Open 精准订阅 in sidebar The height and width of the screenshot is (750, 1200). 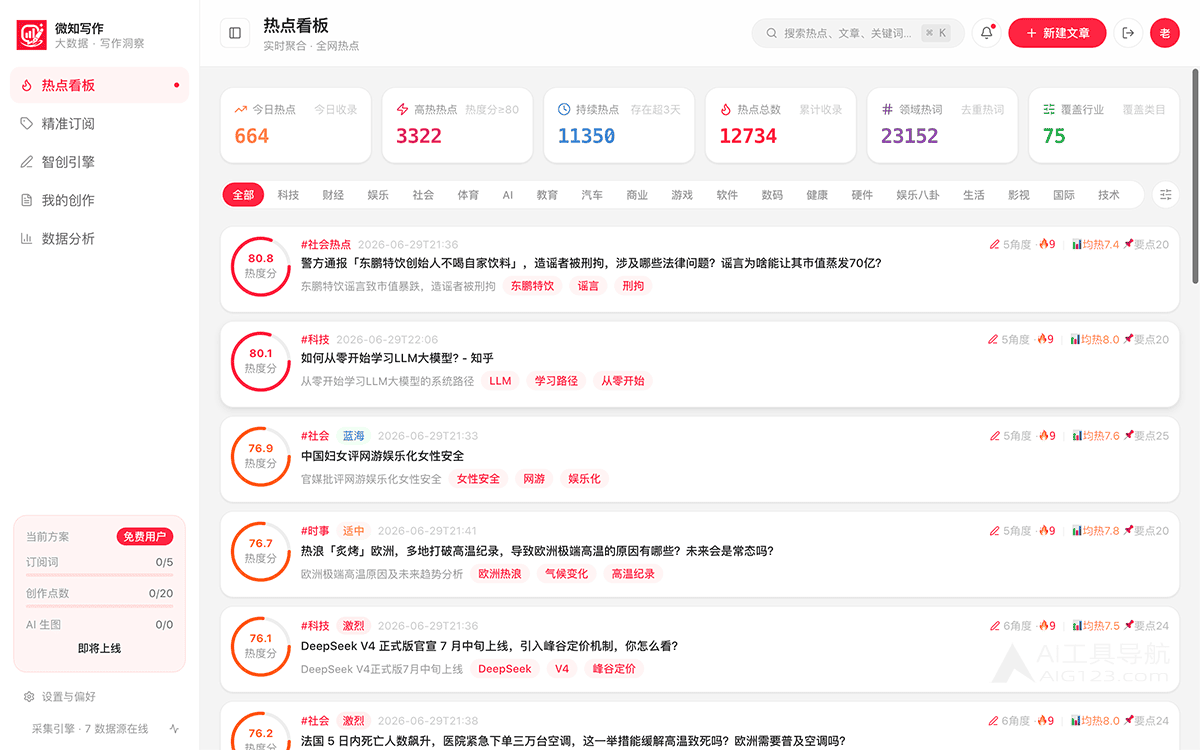(99, 123)
